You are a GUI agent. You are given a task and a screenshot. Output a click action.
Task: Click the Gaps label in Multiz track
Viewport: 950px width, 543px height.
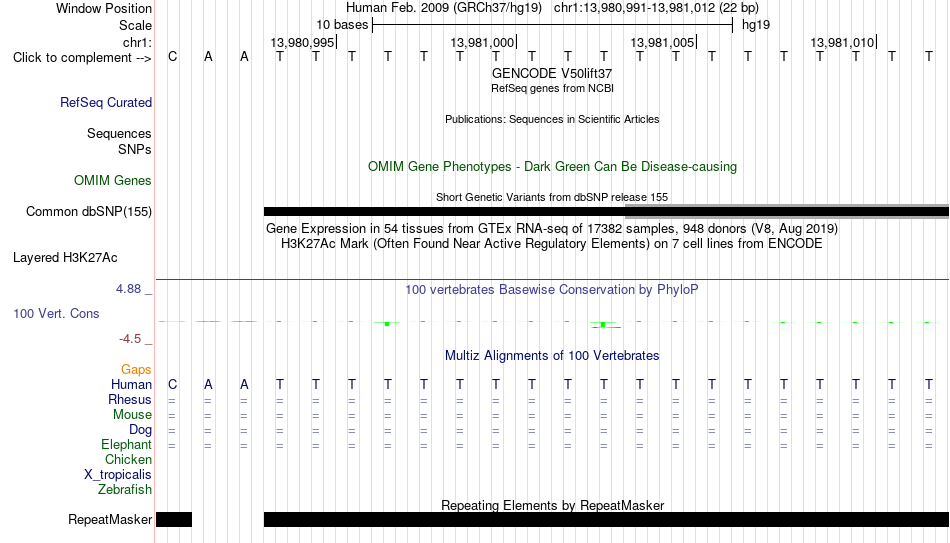[x=136, y=369]
